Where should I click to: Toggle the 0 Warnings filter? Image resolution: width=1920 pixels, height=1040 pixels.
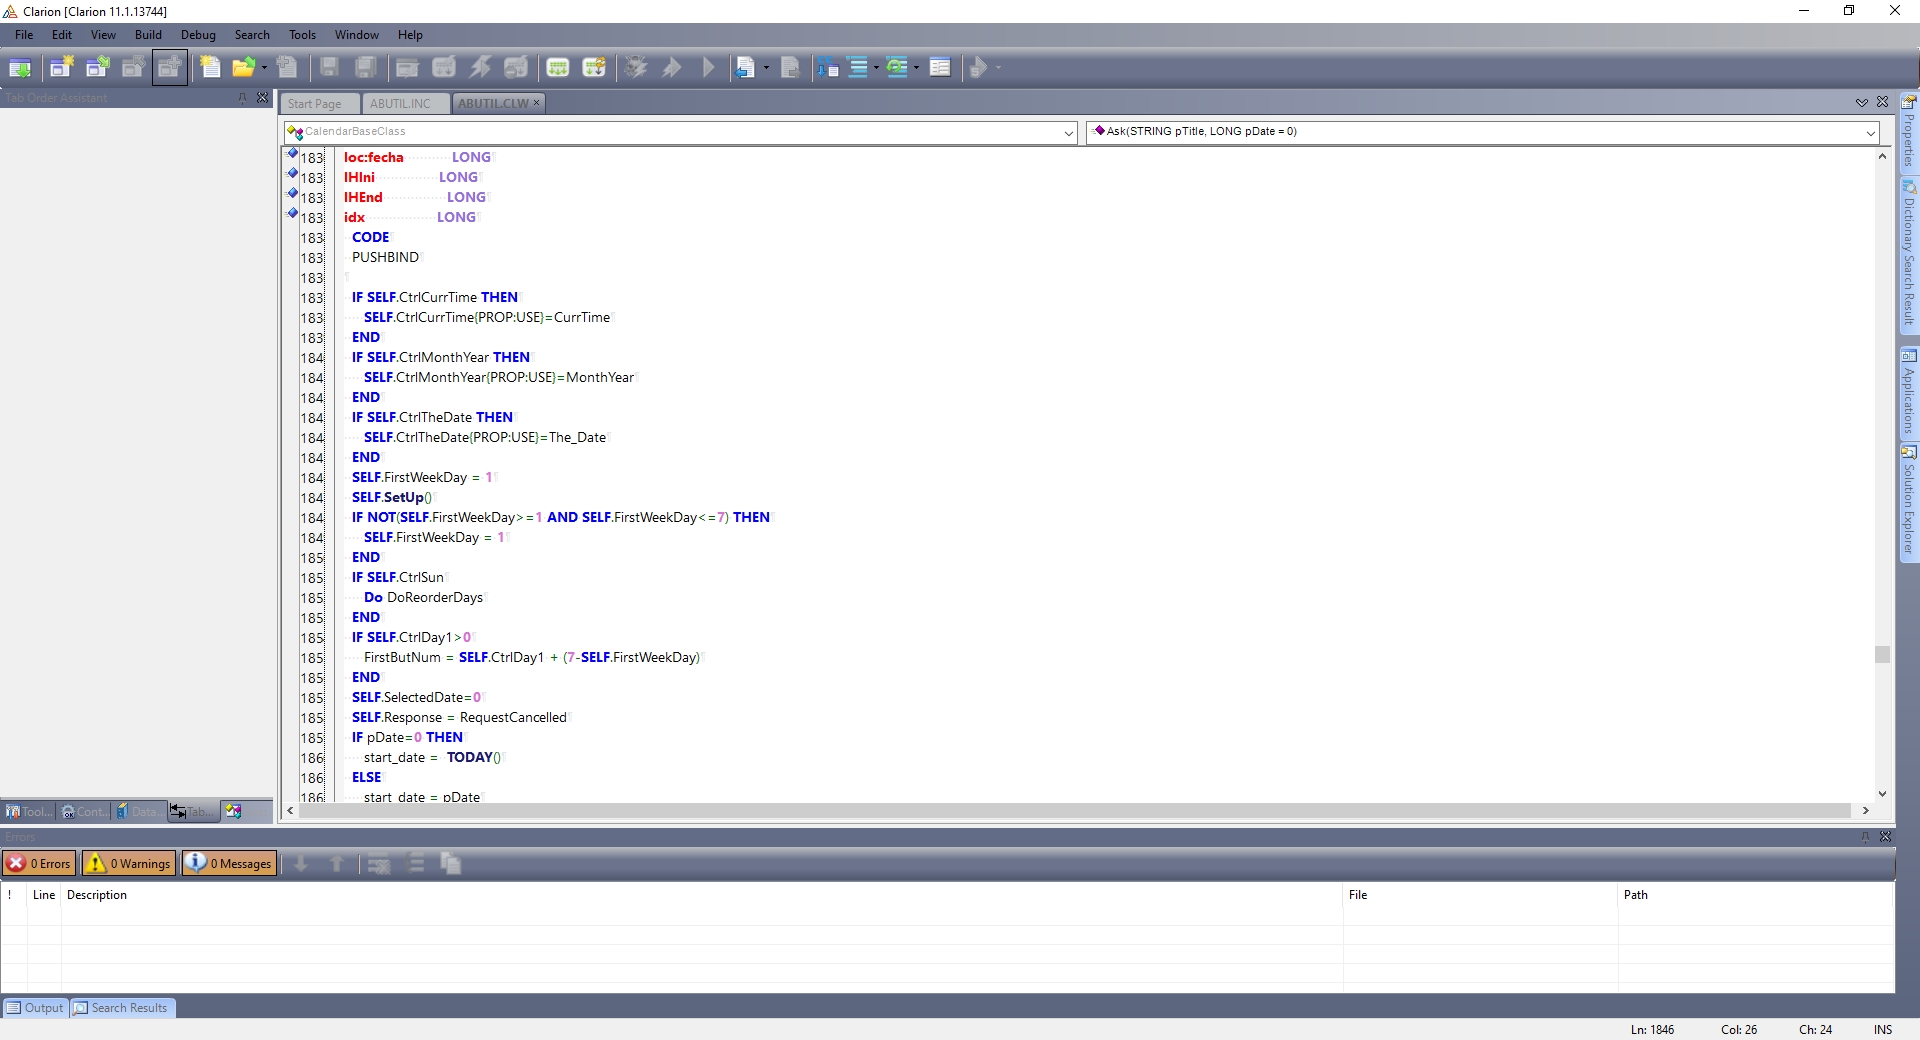pyautogui.click(x=128, y=863)
